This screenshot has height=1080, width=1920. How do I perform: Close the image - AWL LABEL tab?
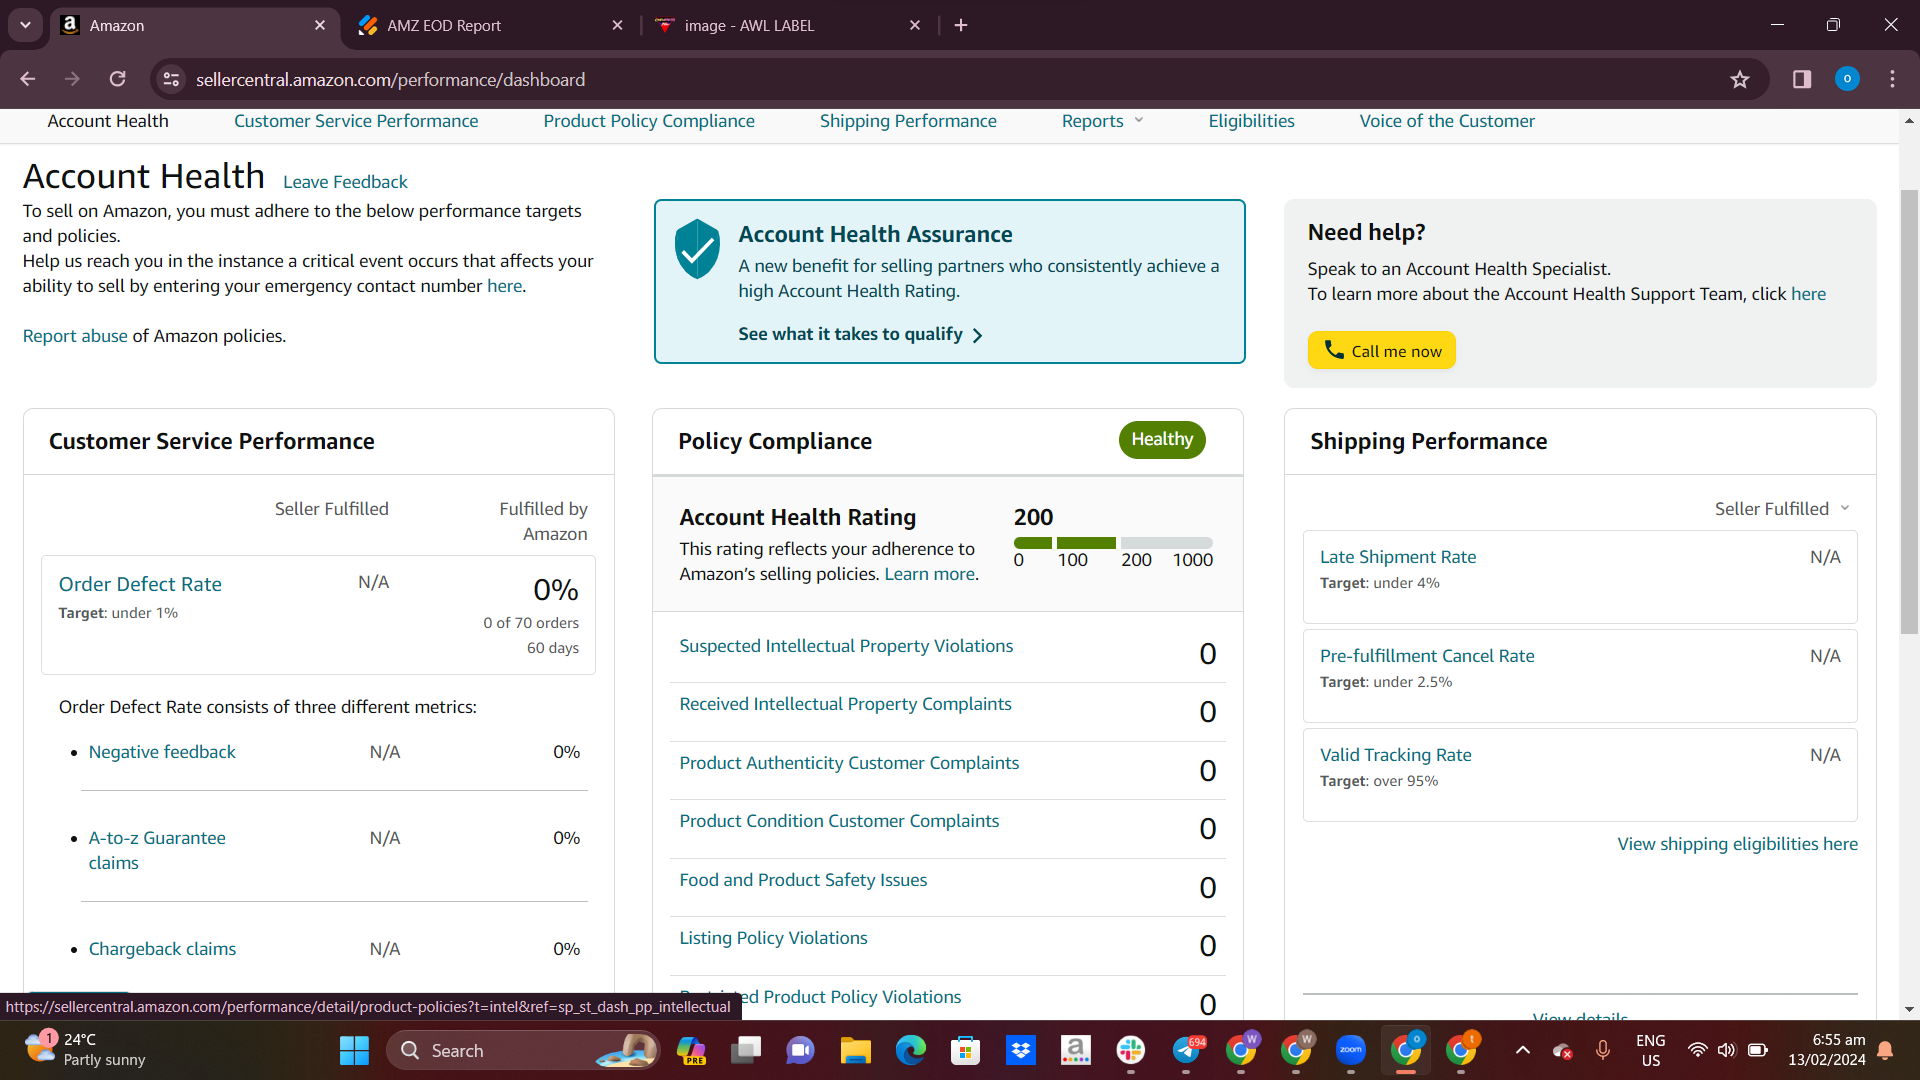coord(915,25)
